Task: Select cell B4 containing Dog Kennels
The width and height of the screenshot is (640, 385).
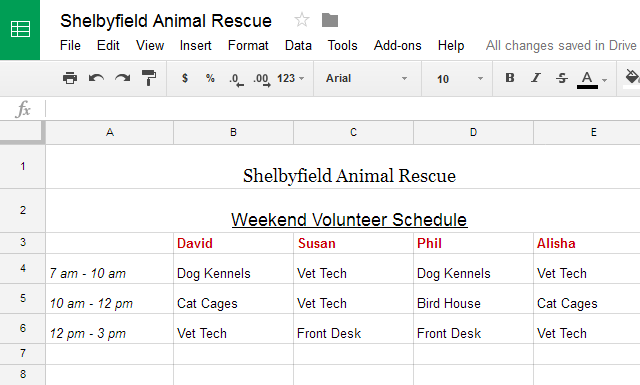Action: pos(233,269)
